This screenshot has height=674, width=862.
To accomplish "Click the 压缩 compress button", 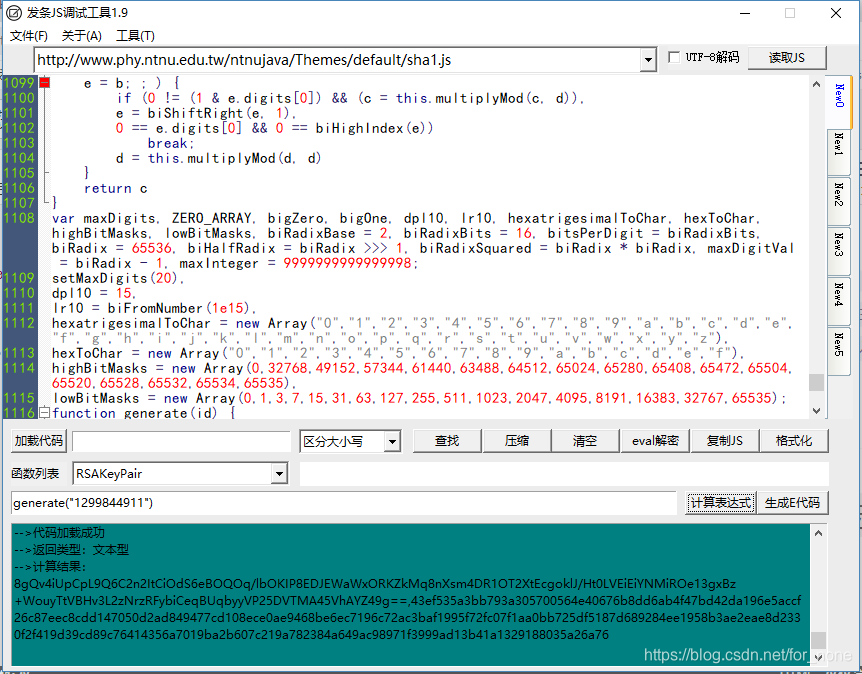I will pos(517,441).
